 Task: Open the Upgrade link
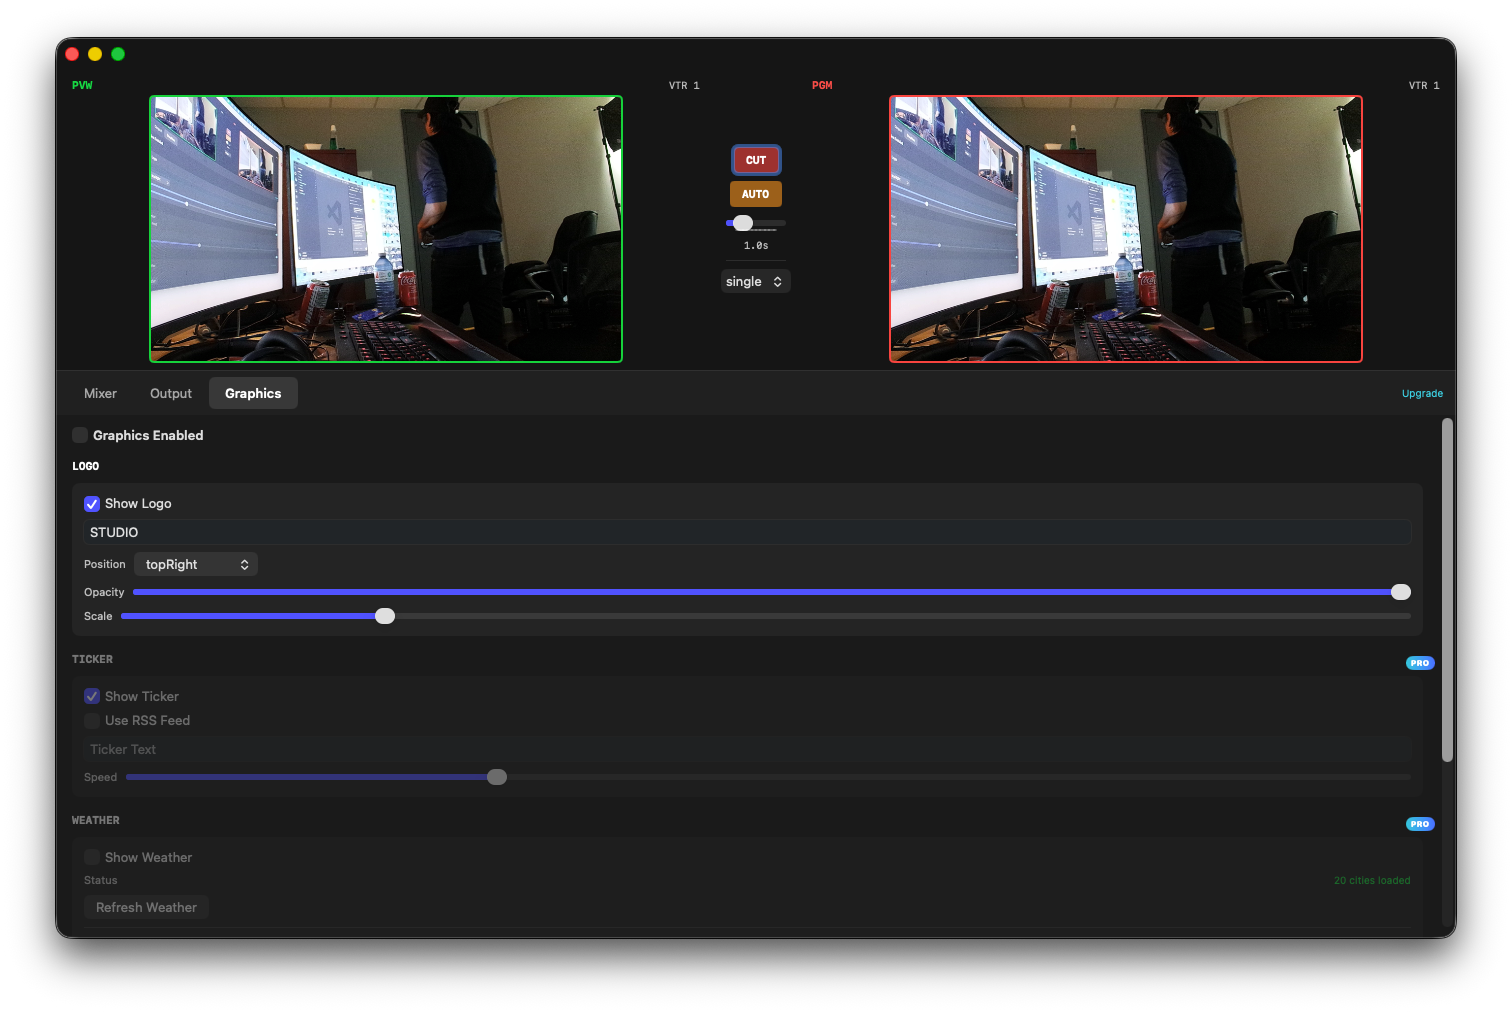click(1422, 393)
